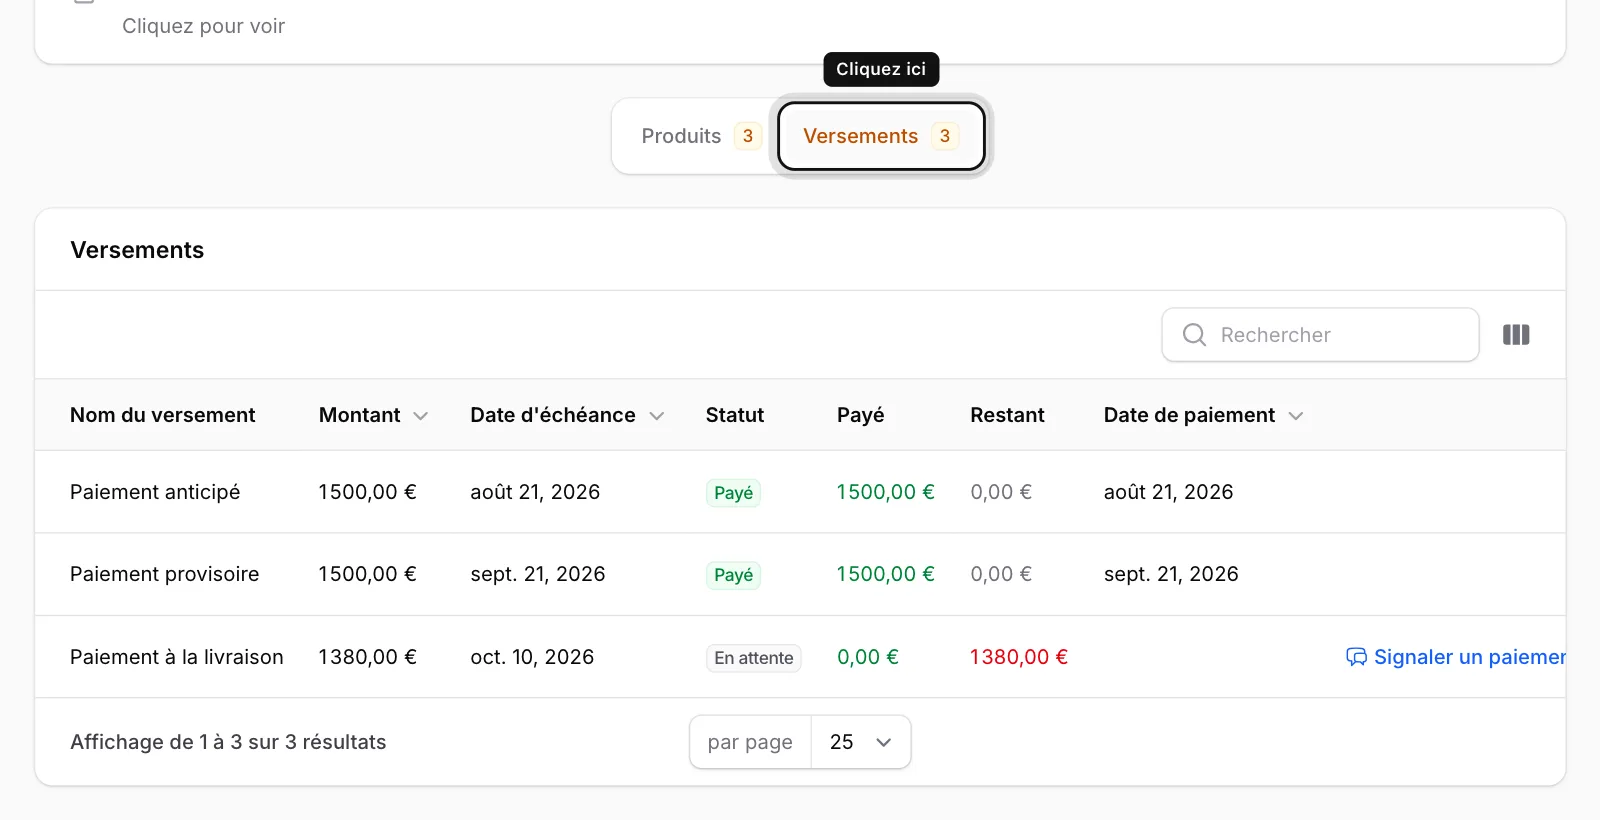The image size is (1600, 820).
Task: Open the Signaler un paiement link
Action: (1456, 657)
